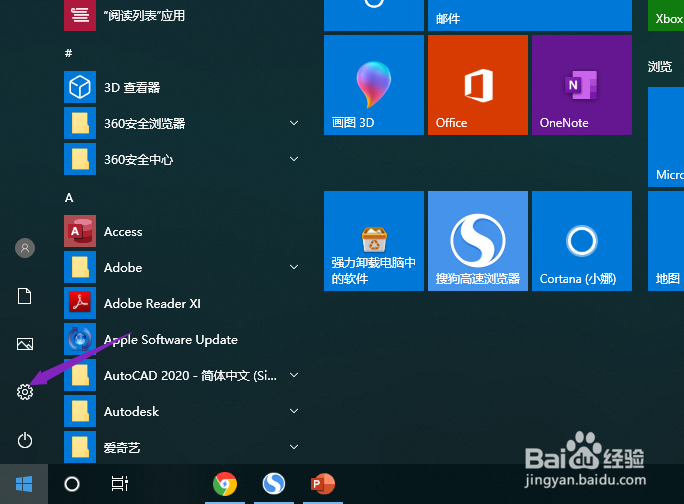Screen dimensions: 684x504
Task: Open the 地图 tile
Action: 666,241
